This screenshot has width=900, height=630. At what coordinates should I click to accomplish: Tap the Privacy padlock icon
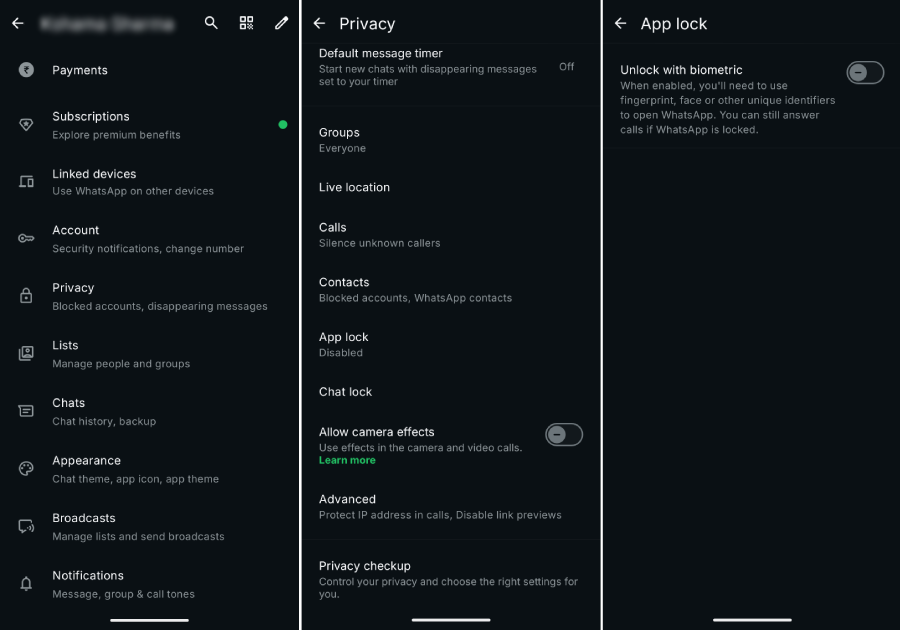[x=26, y=296]
